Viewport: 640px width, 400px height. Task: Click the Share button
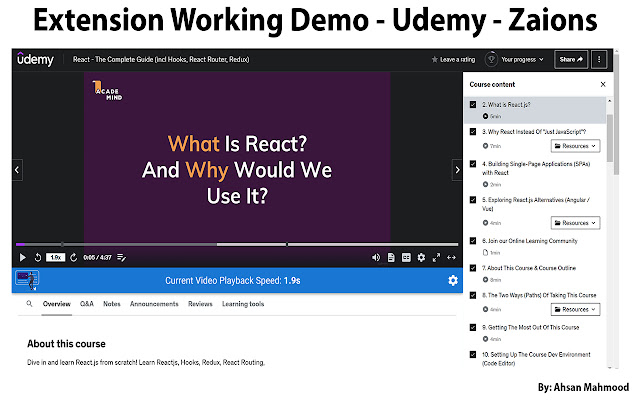571,60
